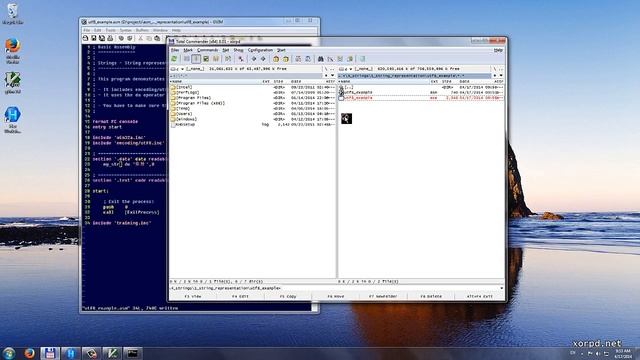Screen dimensions: 640x360
Task: Click Cut icon in GVim toolbar
Action: click(x=141, y=38)
